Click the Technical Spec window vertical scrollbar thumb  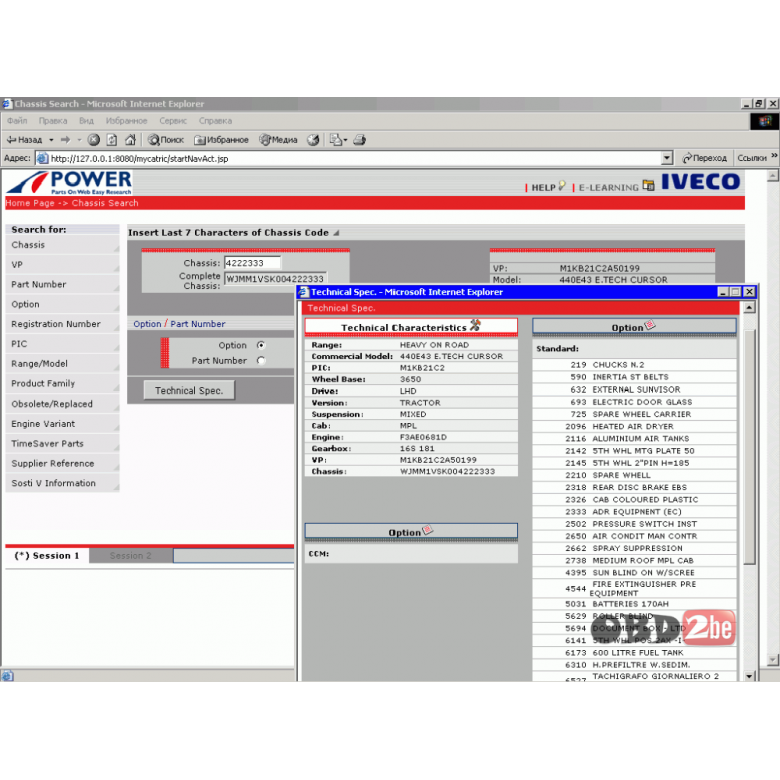749,446
